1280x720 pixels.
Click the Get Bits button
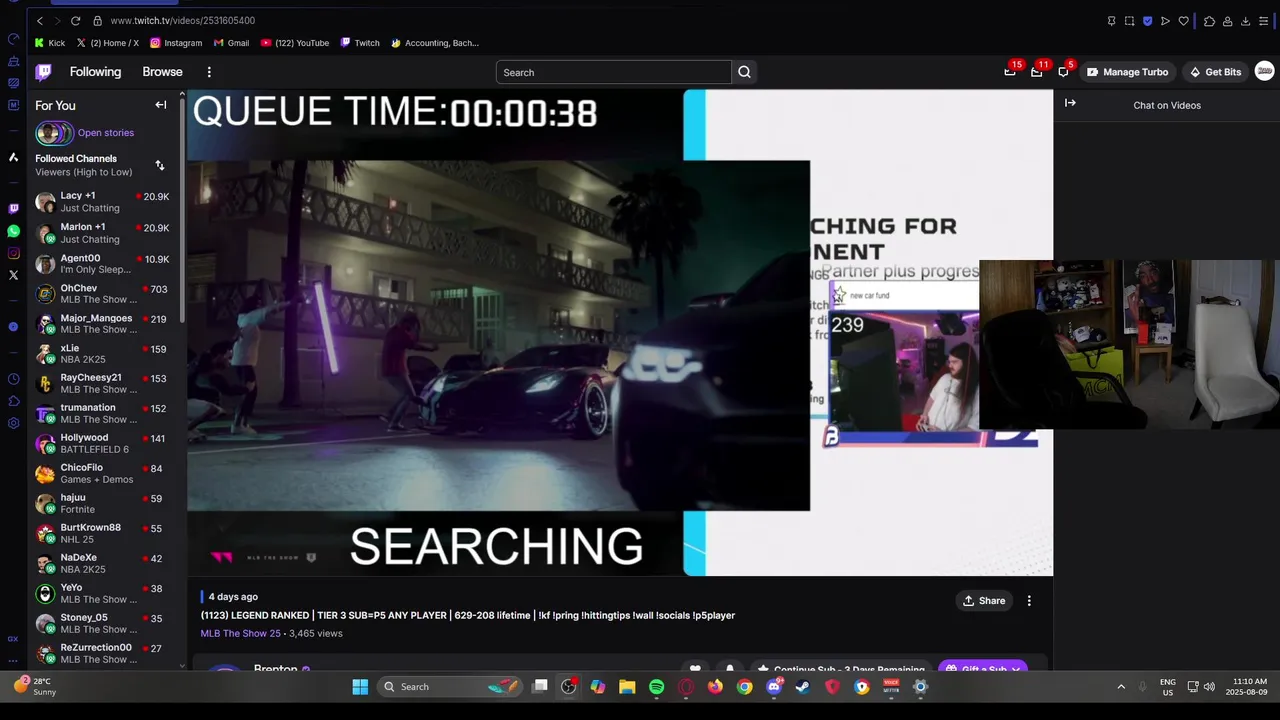(x=1215, y=72)
